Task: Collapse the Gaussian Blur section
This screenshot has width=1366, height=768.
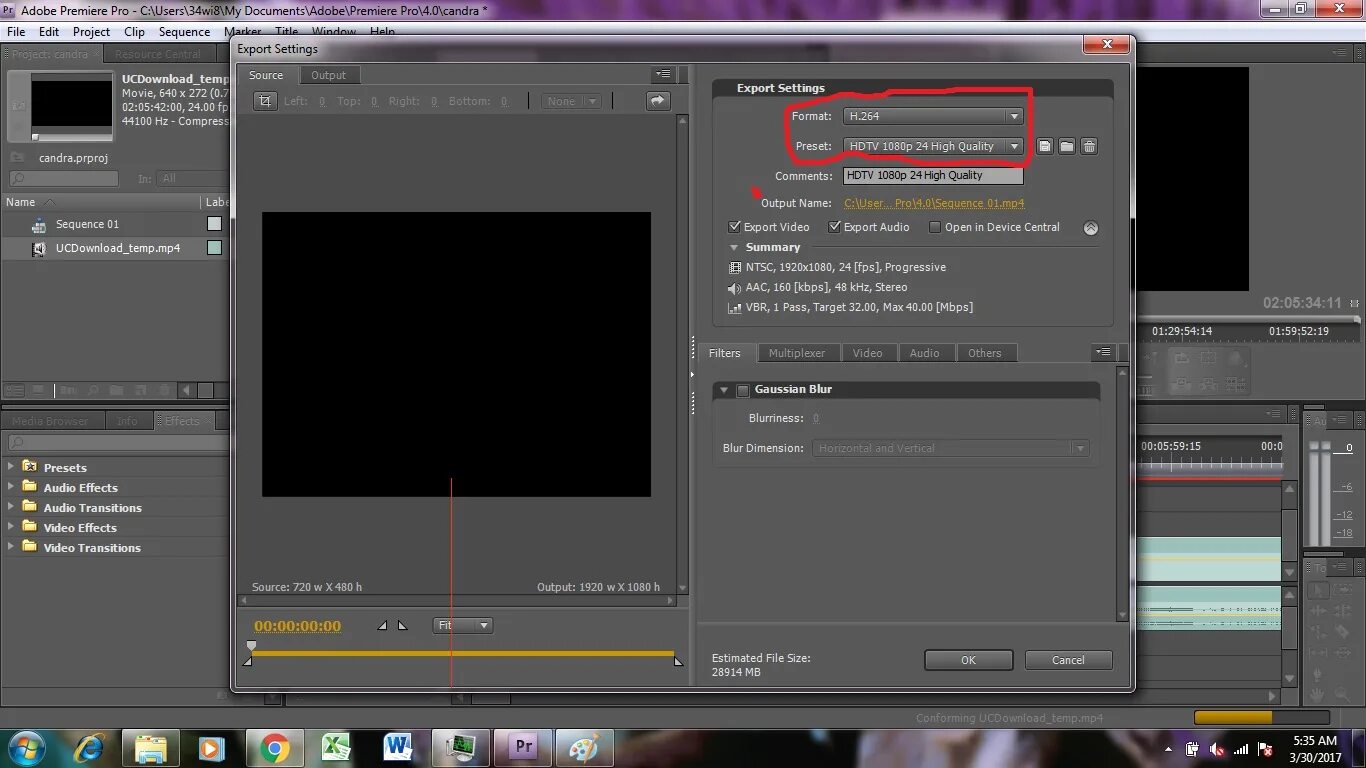Action: 723,390
